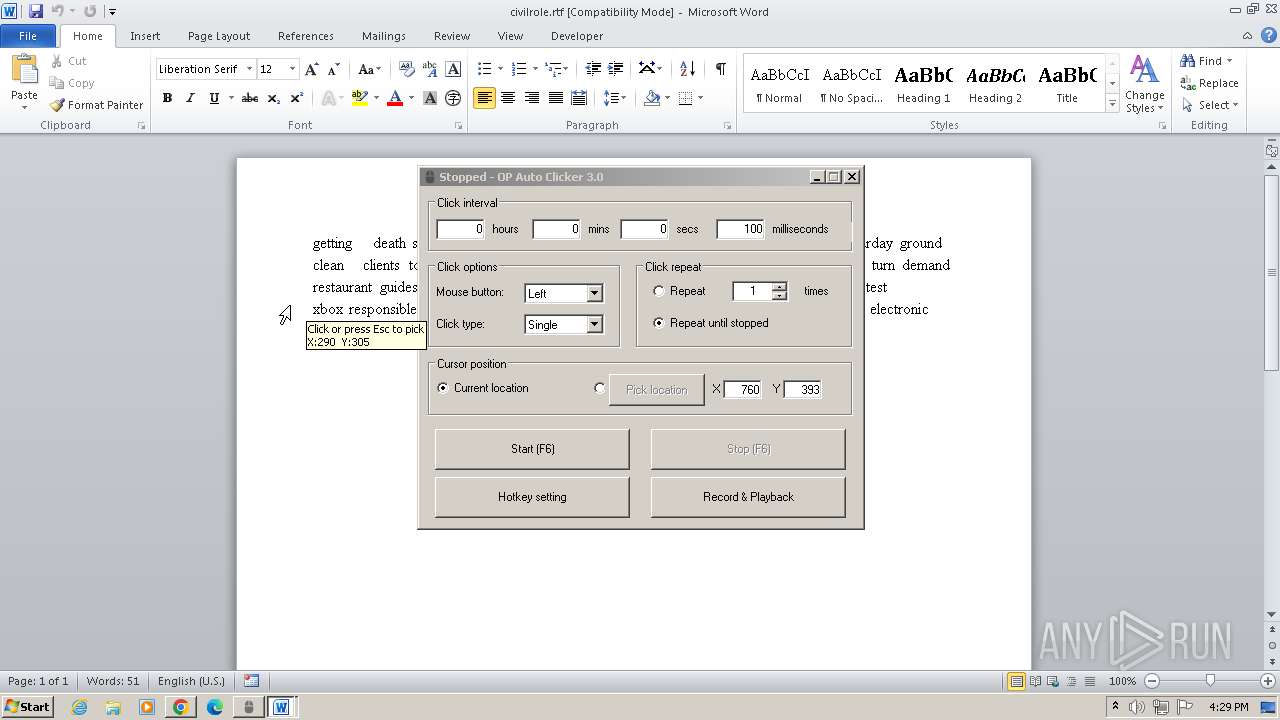Increase paragraph indent
Viewport: 1280px width, 720px height.
point(617,69)
